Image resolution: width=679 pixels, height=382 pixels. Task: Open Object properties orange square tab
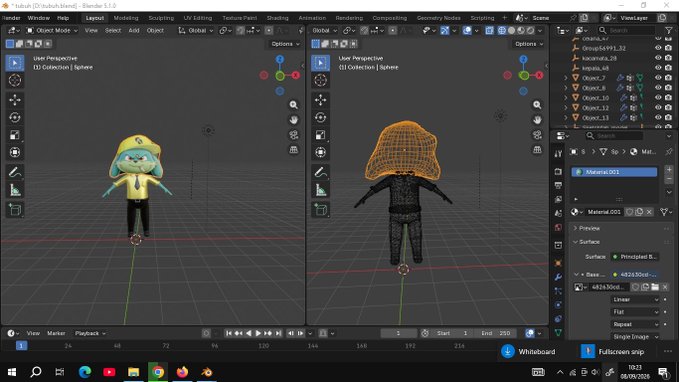click(x=558, y=263)
